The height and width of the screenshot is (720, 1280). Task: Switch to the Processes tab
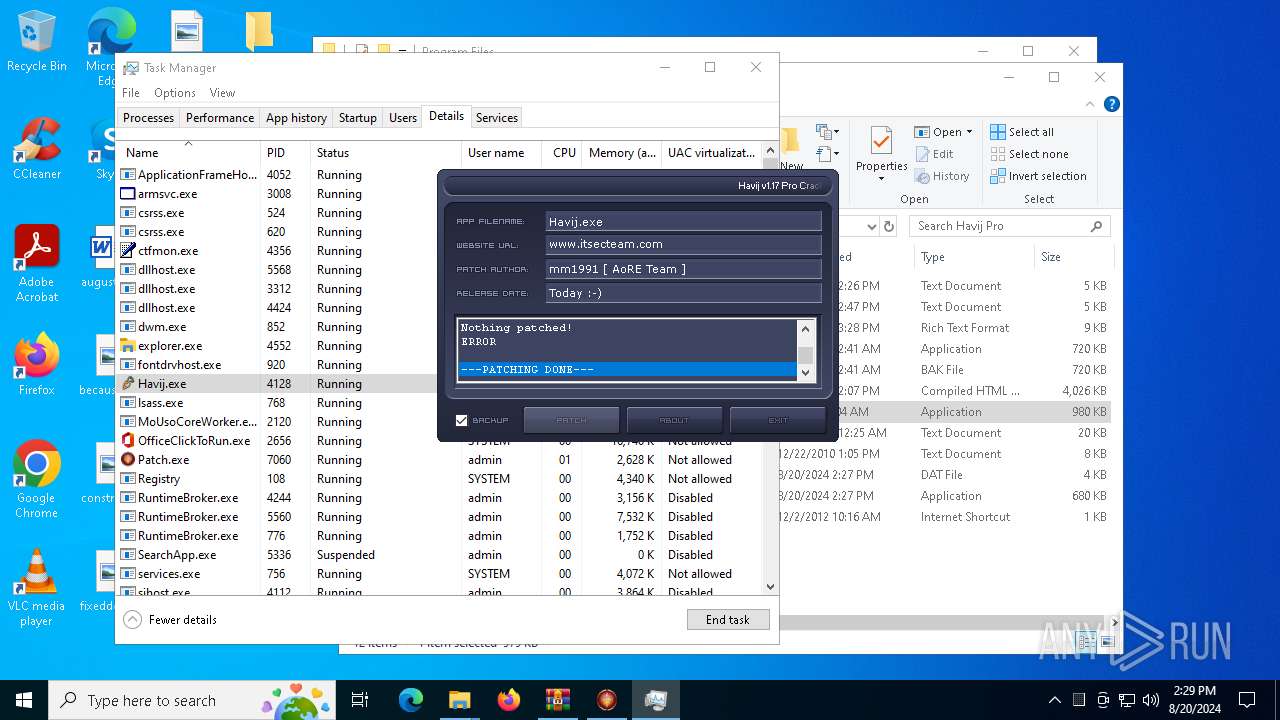(x=148, y=118)
